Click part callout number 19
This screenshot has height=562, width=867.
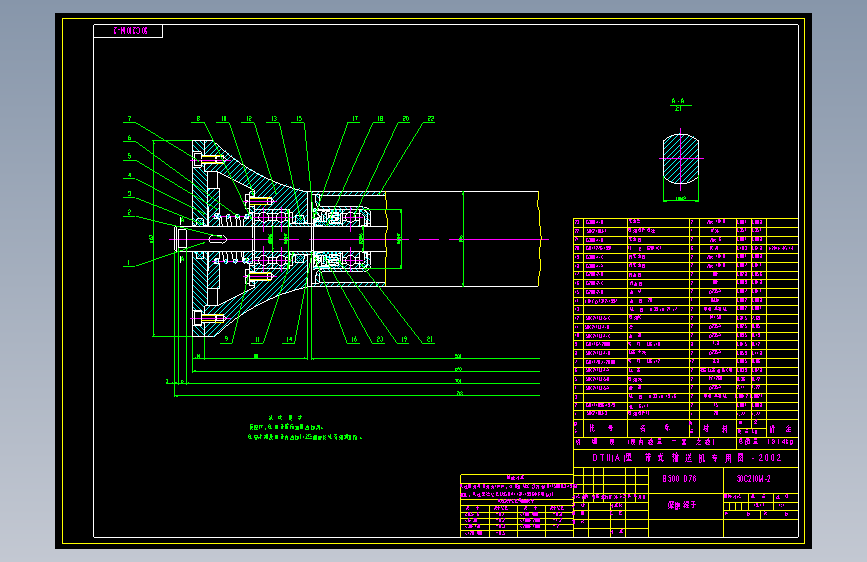pyautogui.click(x=404, y=339)
